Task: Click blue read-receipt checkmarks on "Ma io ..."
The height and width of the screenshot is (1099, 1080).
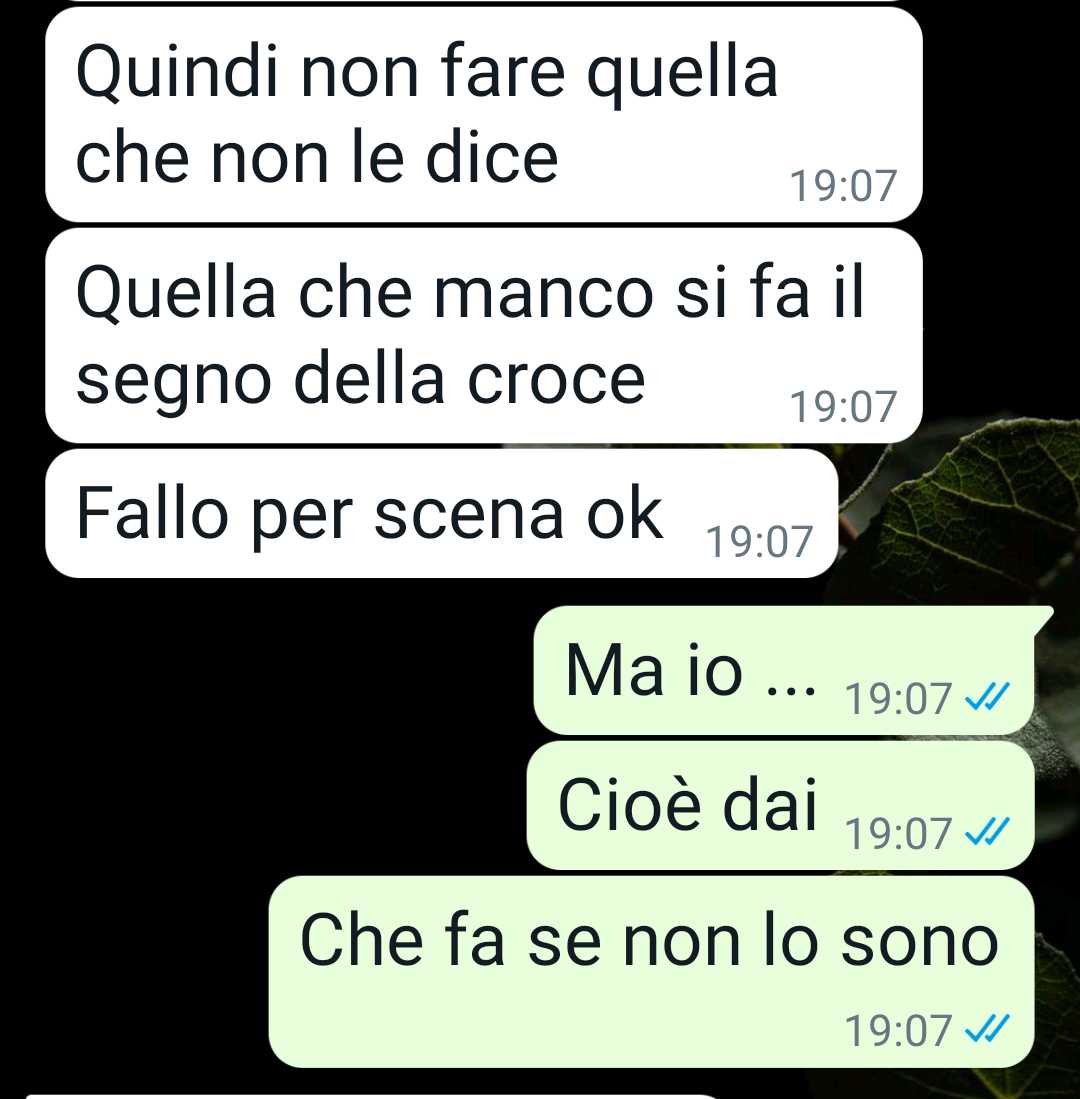Action: (x=987, y=697)
